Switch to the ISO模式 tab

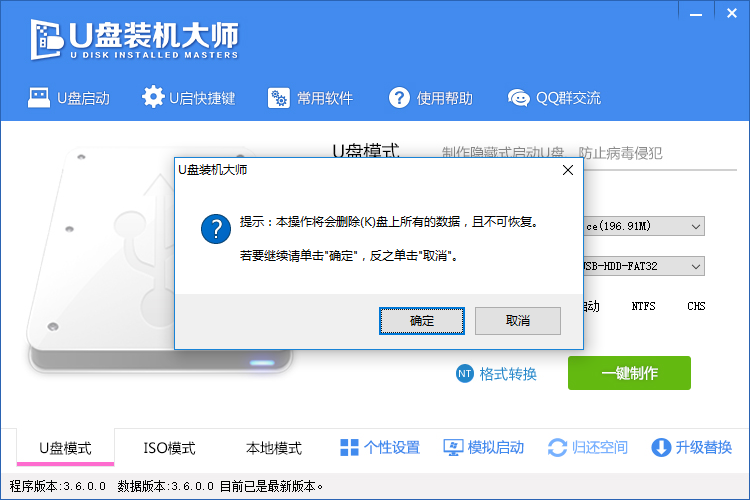coord(169,448)
